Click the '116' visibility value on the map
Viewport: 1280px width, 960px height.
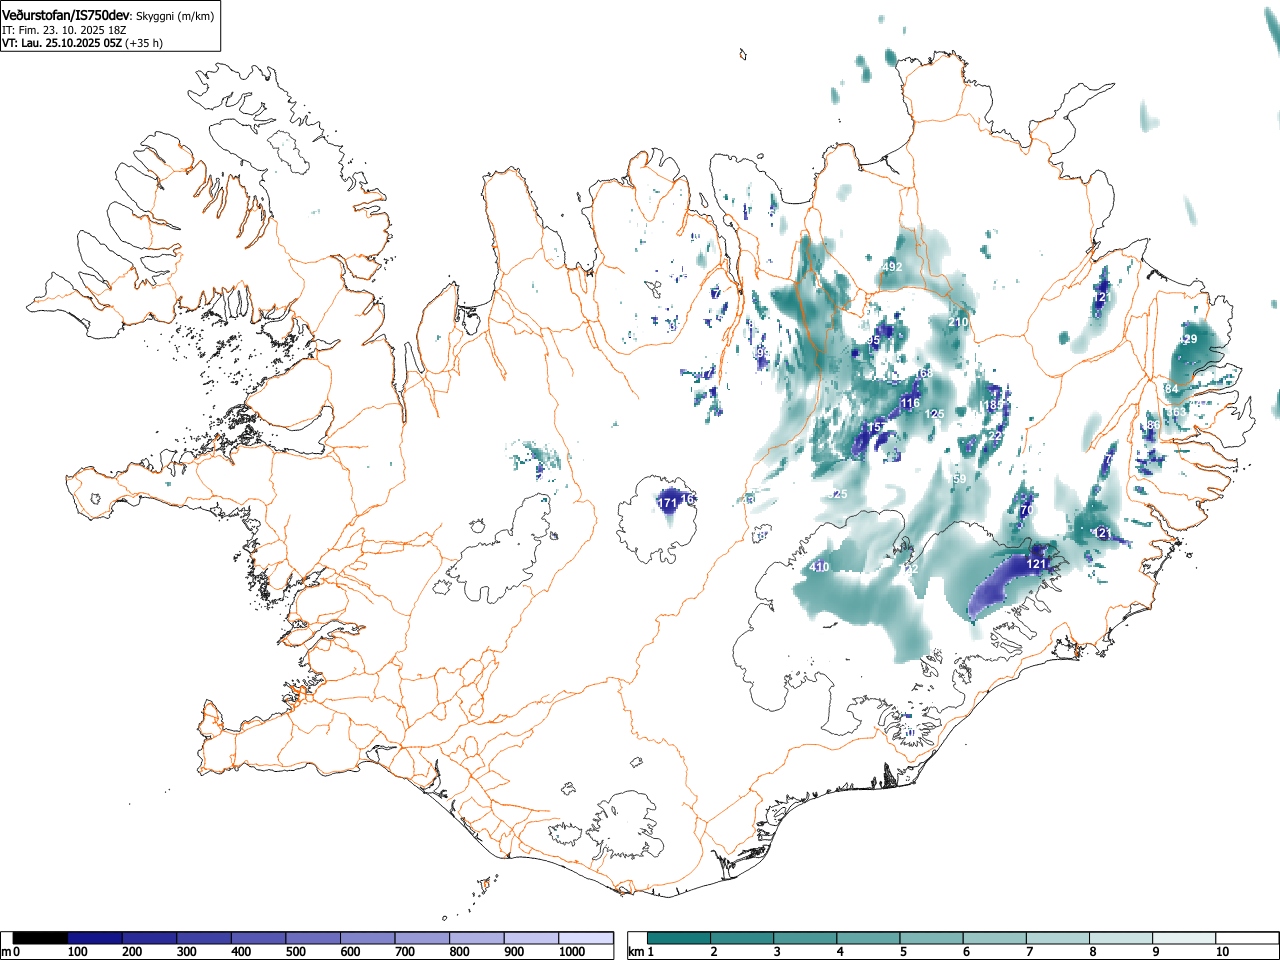910,404
